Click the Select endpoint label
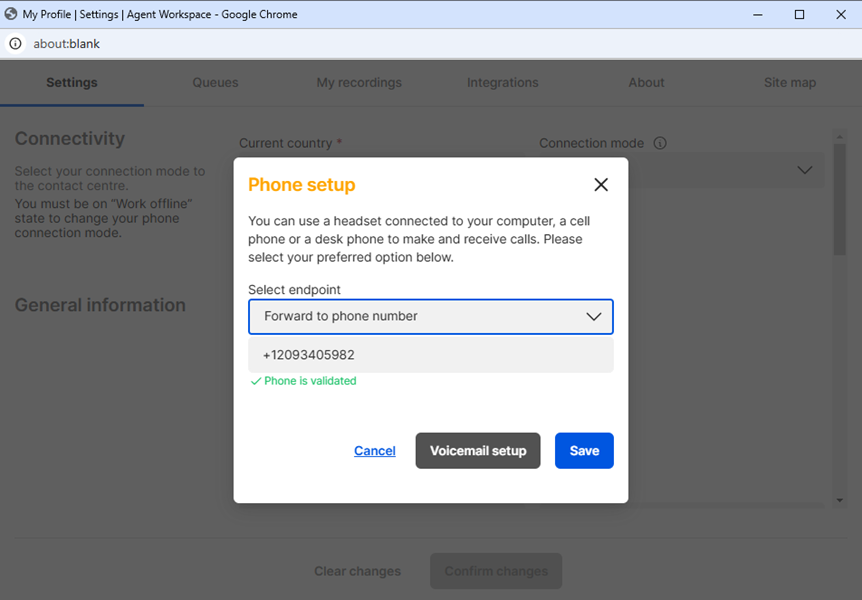The height and width of the screenshot is (600, 862). click(294, 290)
